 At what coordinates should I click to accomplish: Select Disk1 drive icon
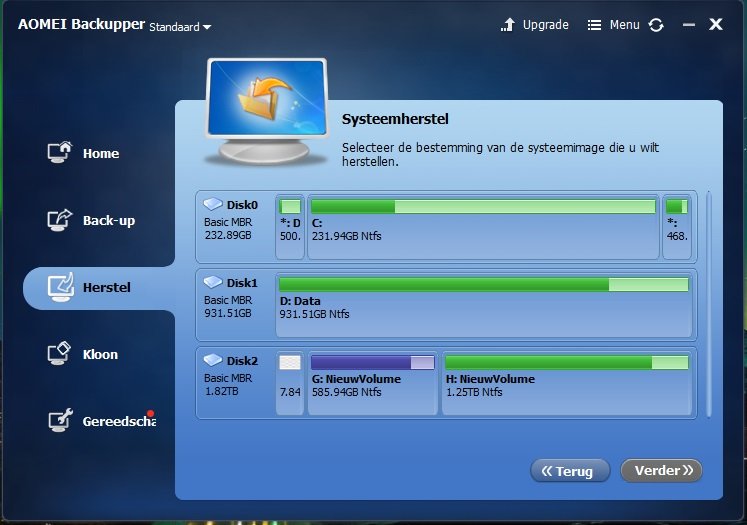(x=213, y=283)
